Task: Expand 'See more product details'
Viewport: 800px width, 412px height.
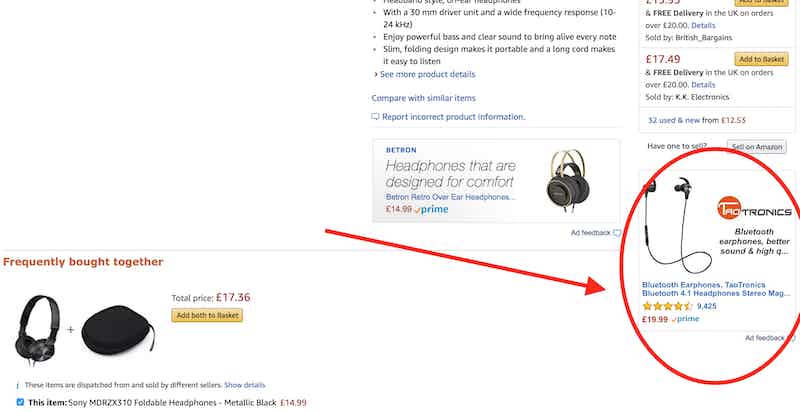Action: 425,74
